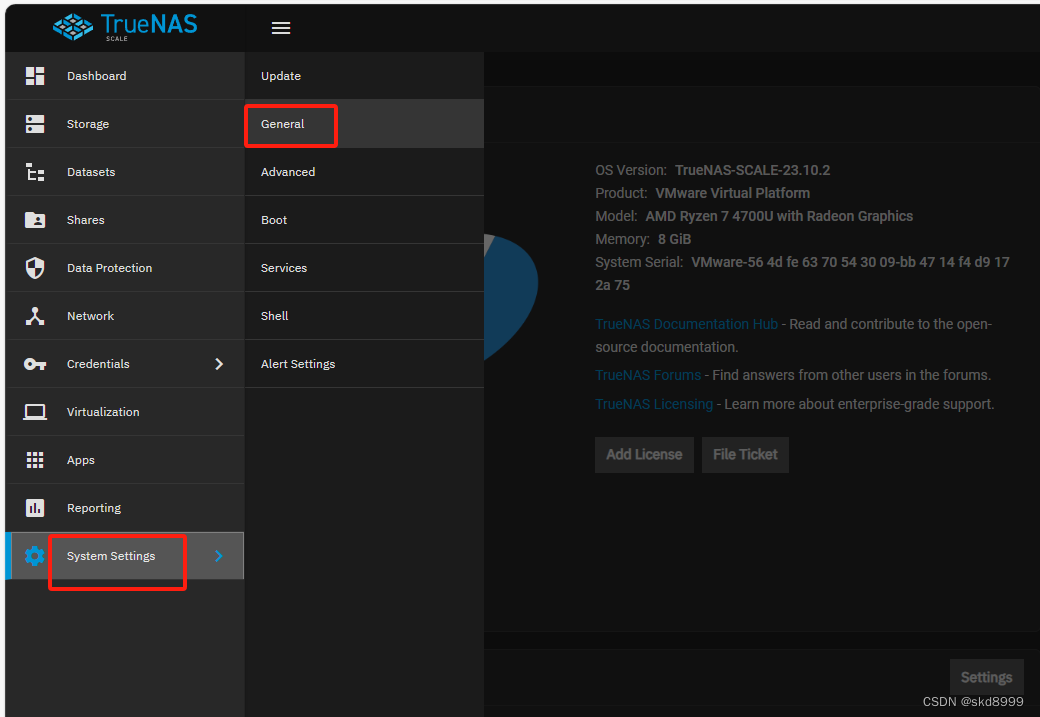Select Shares in the sidebar
This screenshot has height=717, width=1040.
coord(125,220)
